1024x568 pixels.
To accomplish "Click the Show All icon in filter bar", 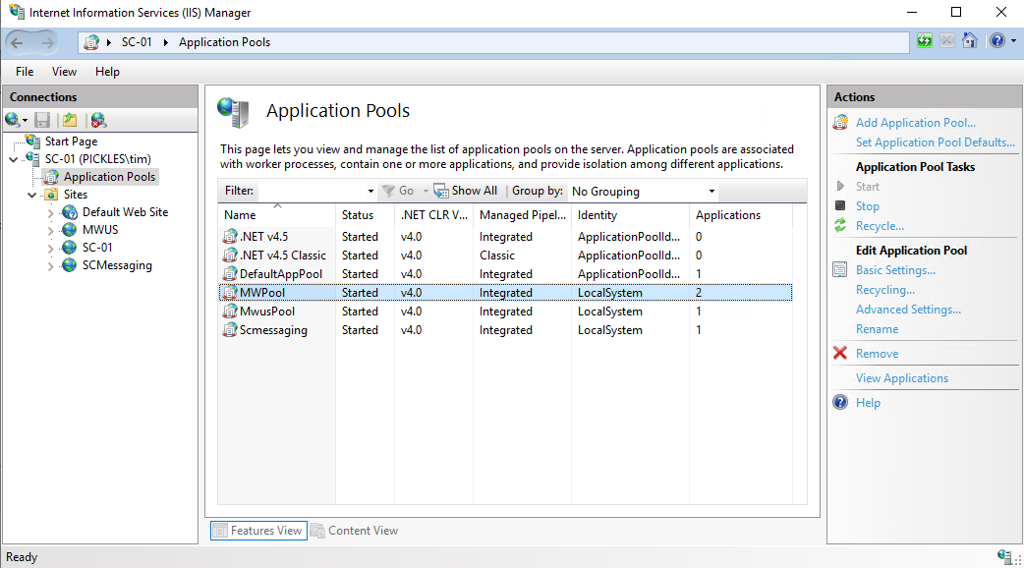I will pos(441,191).
